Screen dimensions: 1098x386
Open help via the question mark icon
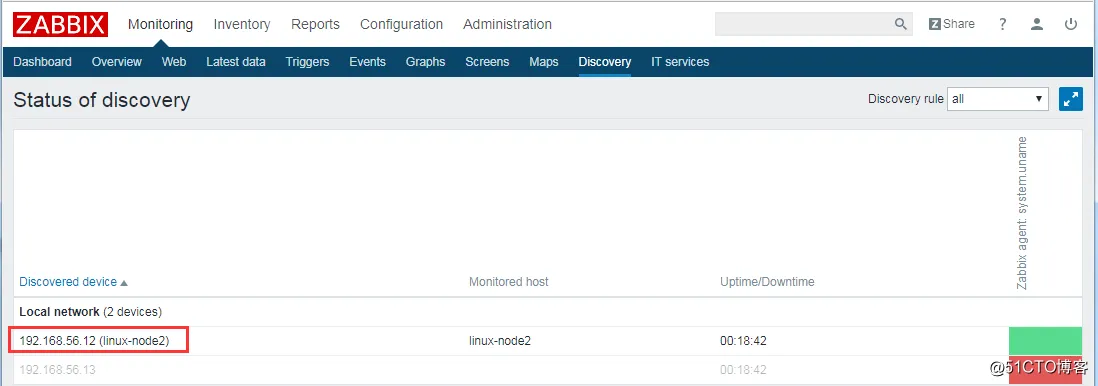(x=1003, y=24)
